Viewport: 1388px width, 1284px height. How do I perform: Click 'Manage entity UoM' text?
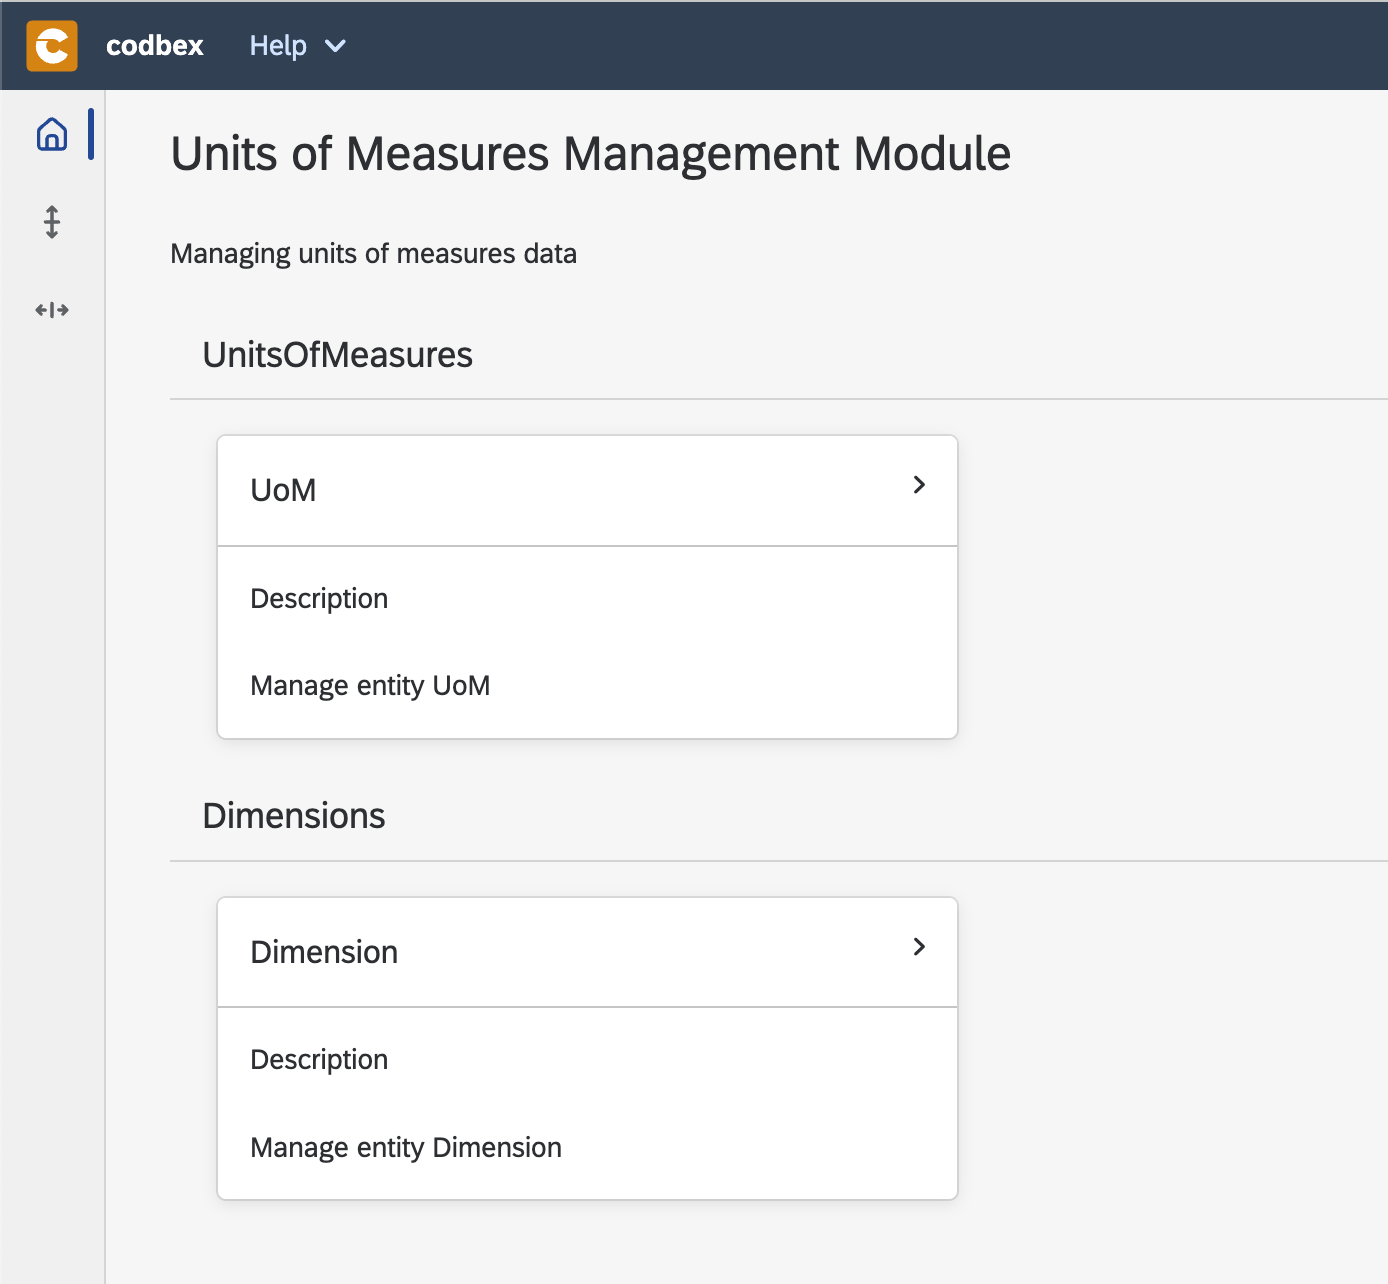coord(370,686)
